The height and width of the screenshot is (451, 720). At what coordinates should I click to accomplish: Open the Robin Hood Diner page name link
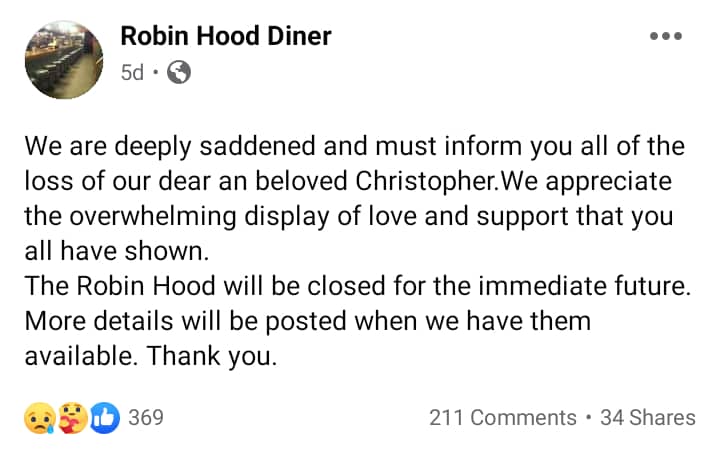tap(225, 36)
